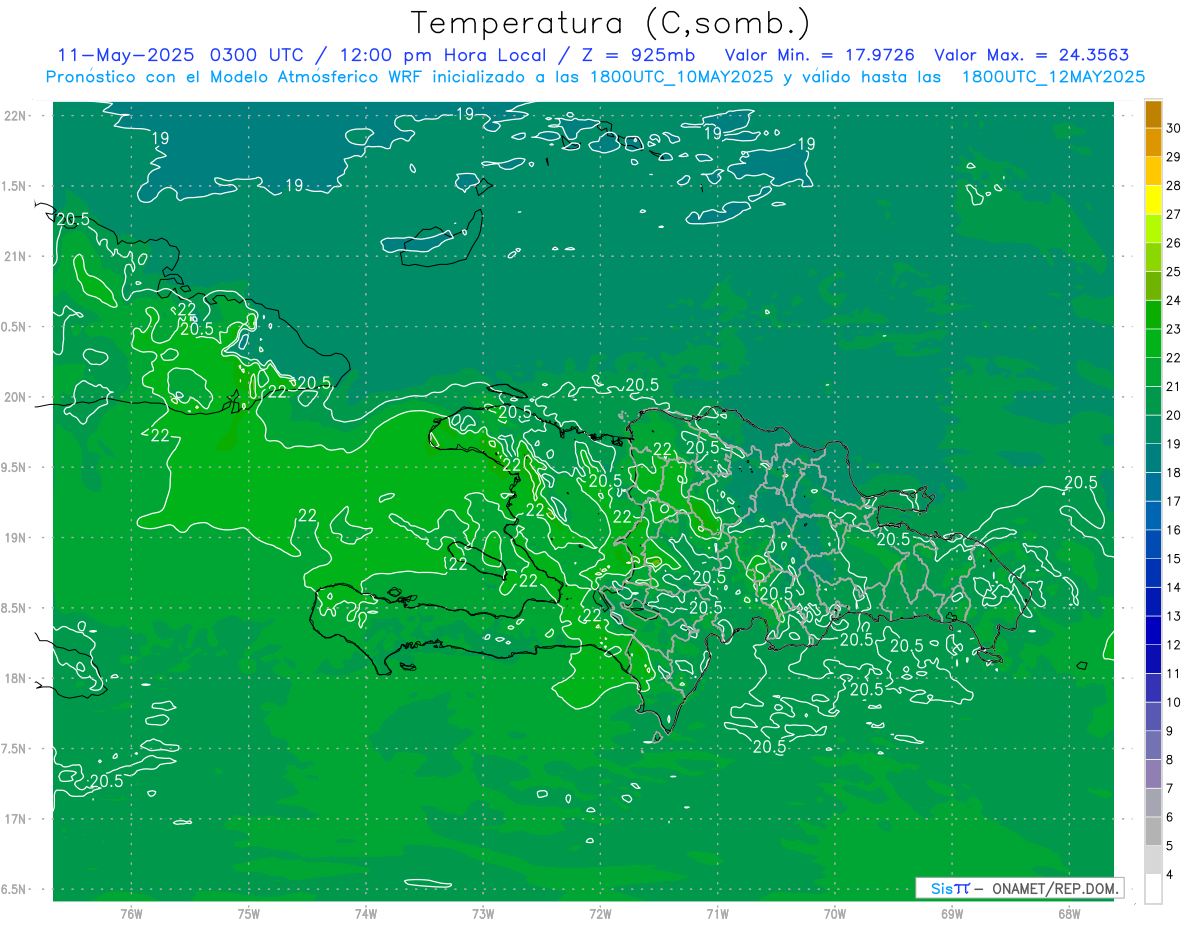
Task: Click longitude axis label '68W'
Action: click(x=1069, y=914)
